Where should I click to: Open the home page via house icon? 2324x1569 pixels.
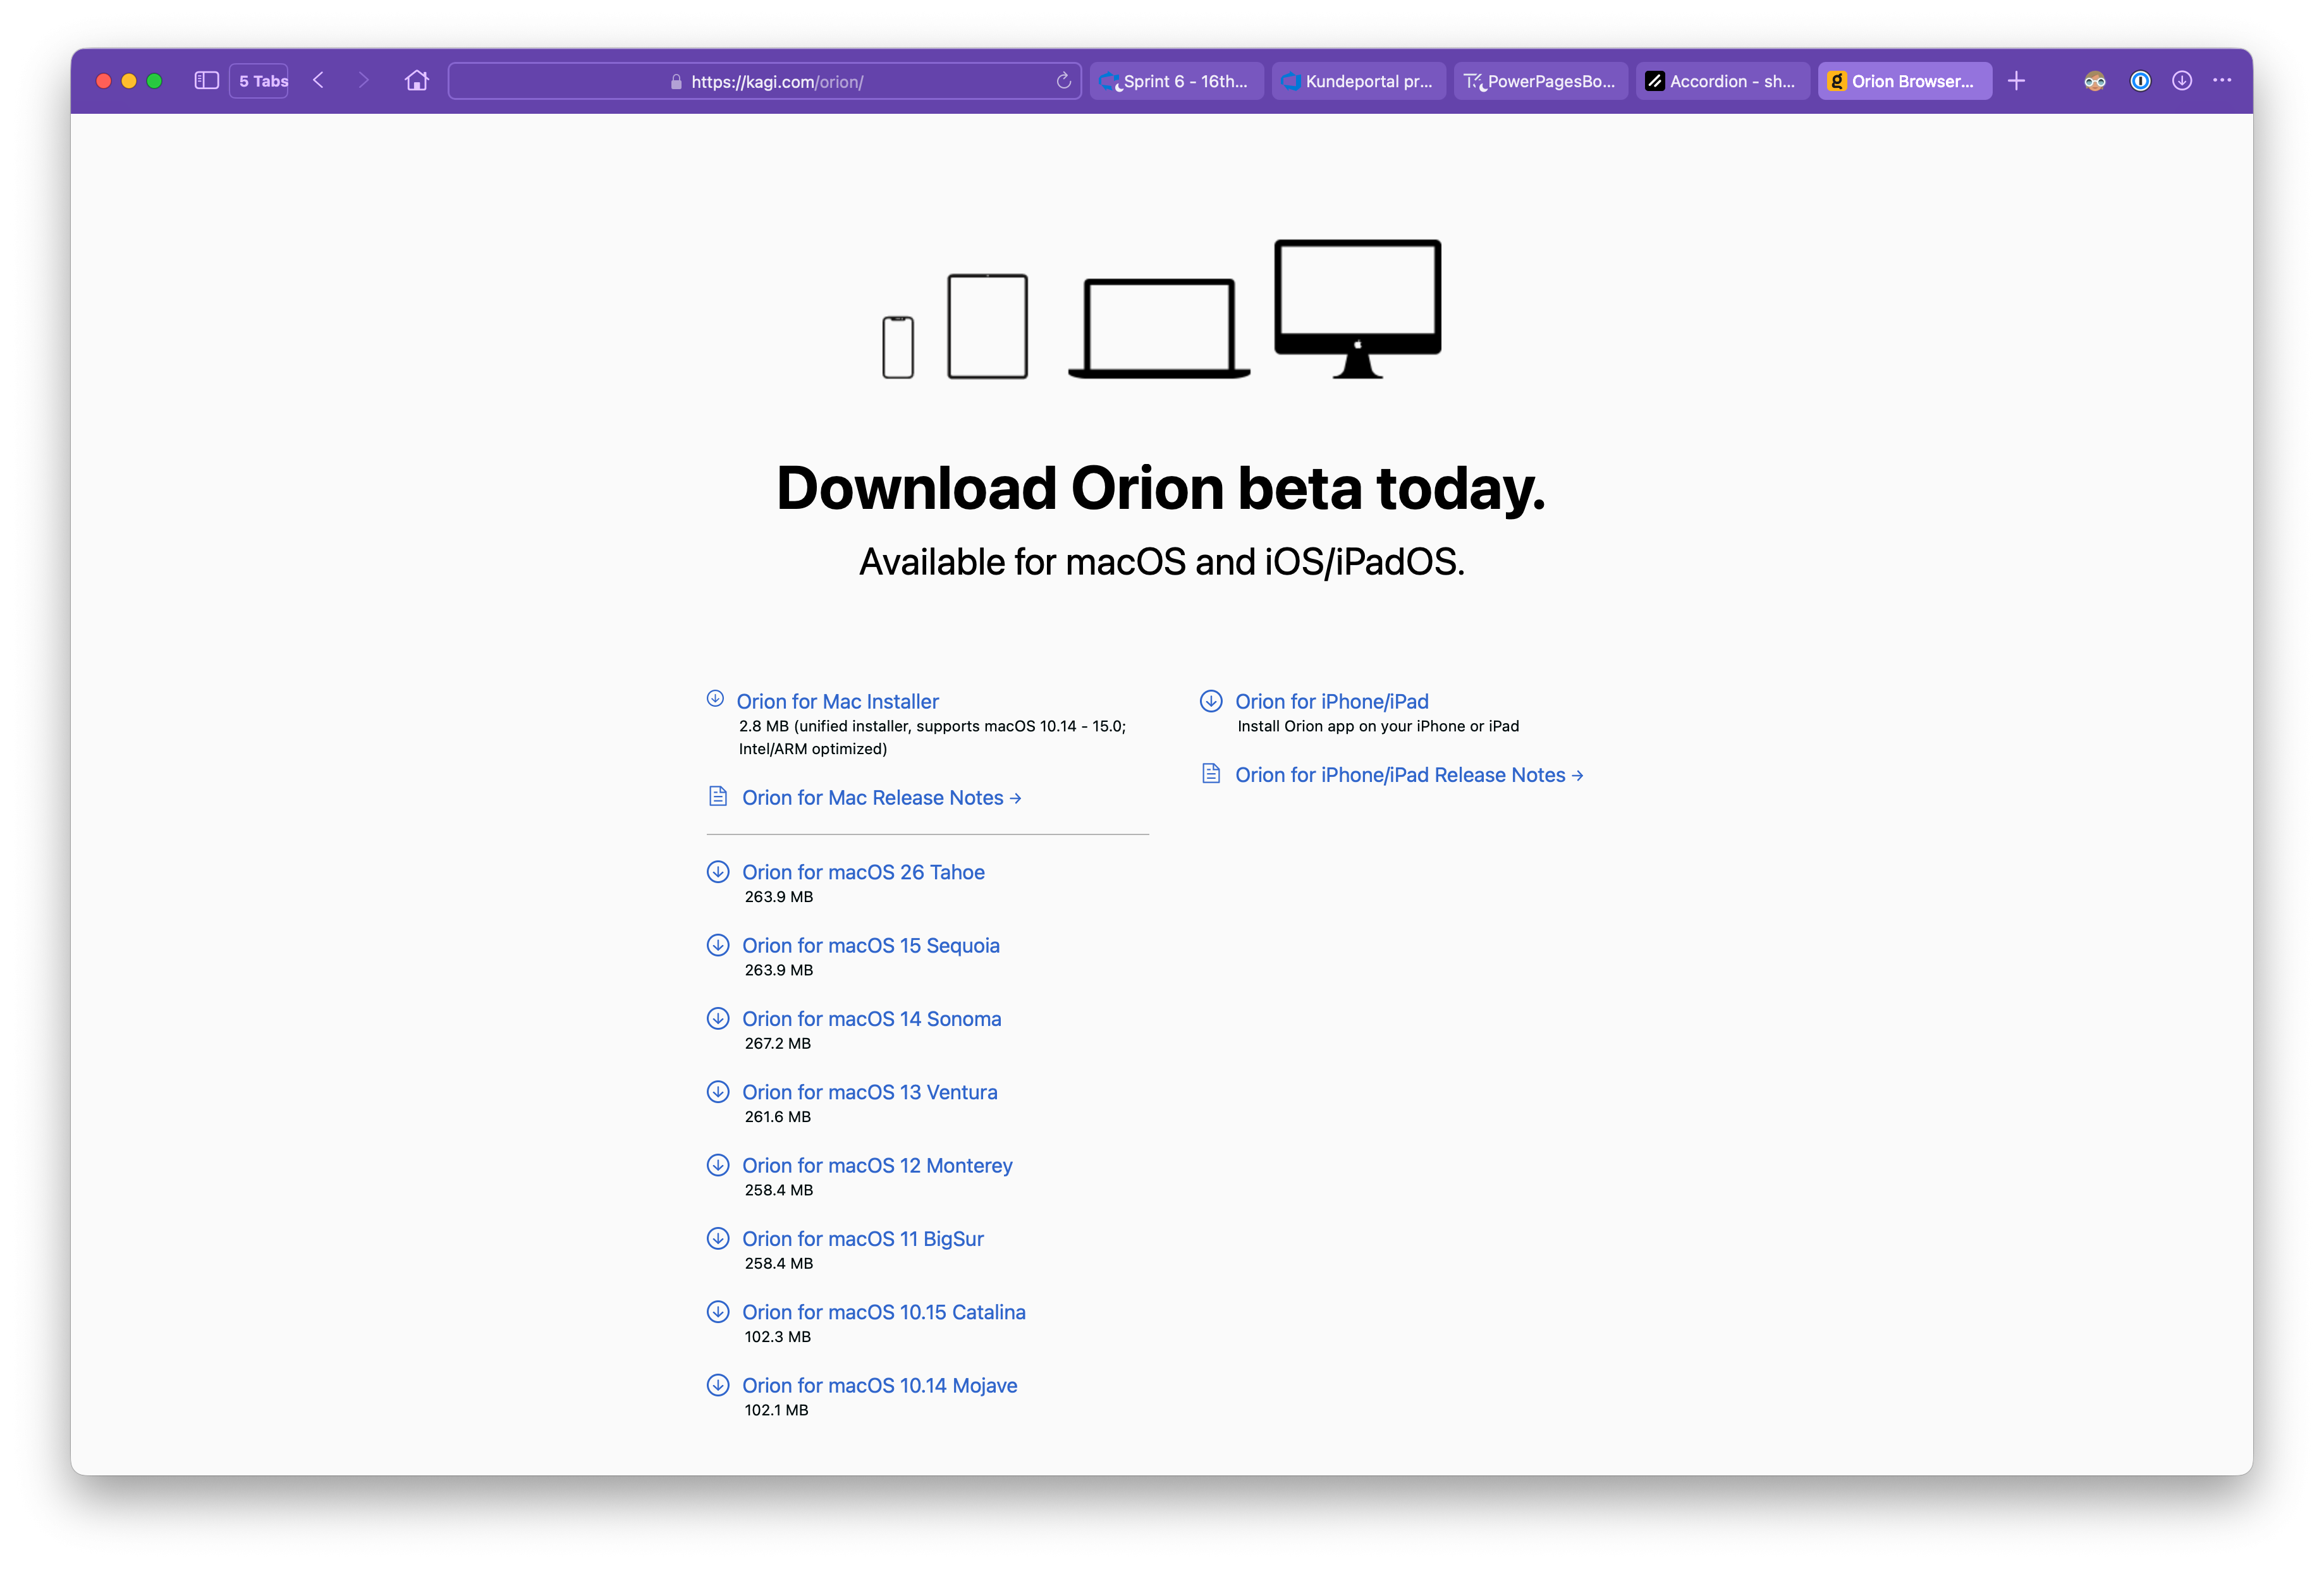417,81
